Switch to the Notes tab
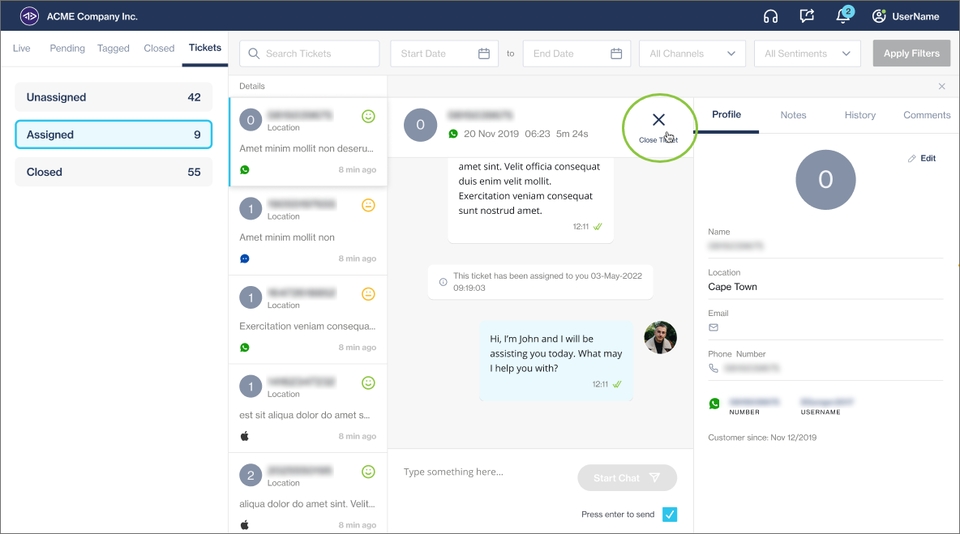The height and width of the screenshot is (534, 960). point(793,115)
